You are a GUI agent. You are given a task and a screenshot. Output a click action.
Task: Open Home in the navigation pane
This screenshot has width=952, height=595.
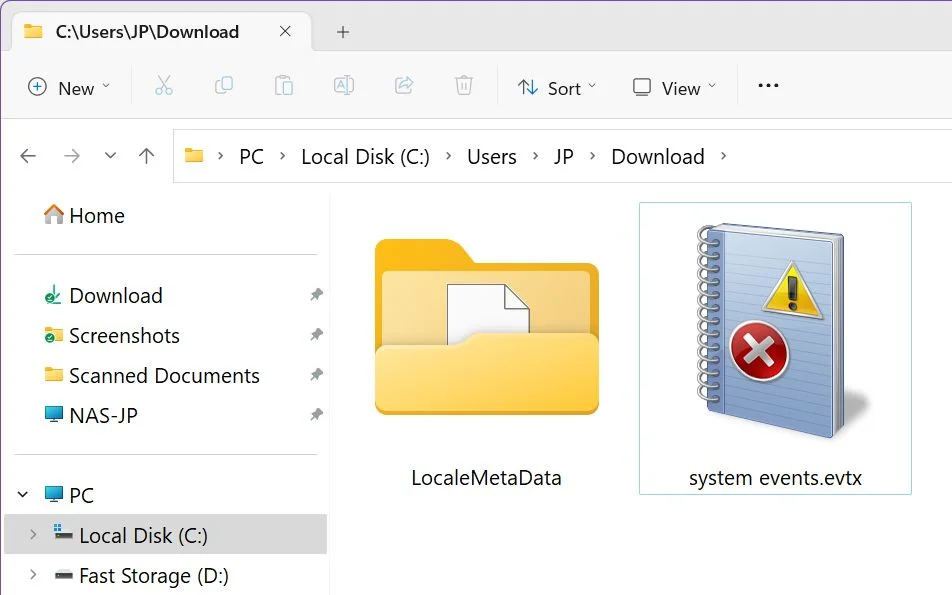coord(84,216)
